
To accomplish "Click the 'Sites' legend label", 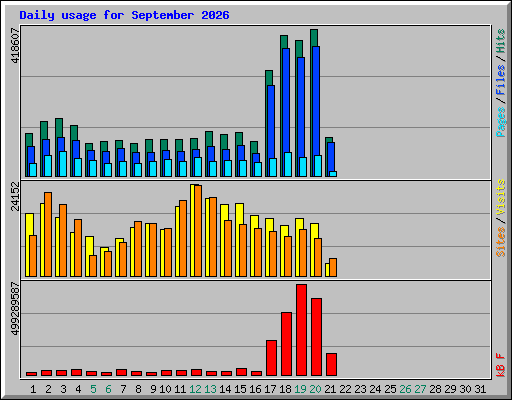I will pyautogui.click(x=501, y=242).
